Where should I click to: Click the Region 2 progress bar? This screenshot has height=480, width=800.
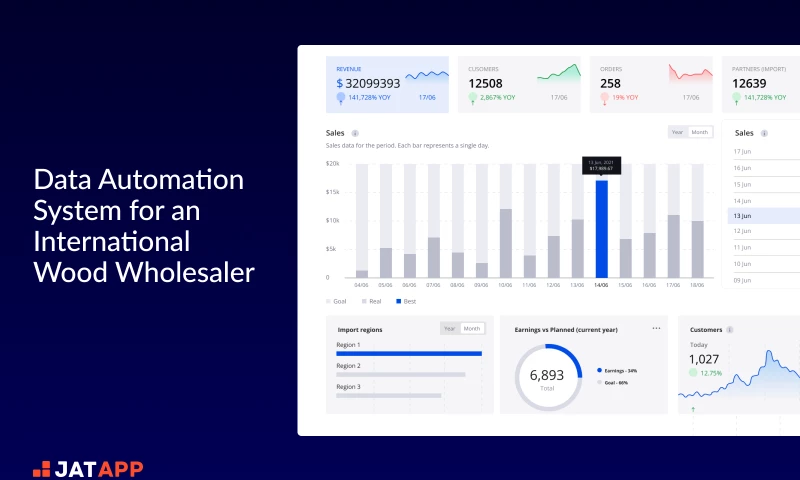401,374
